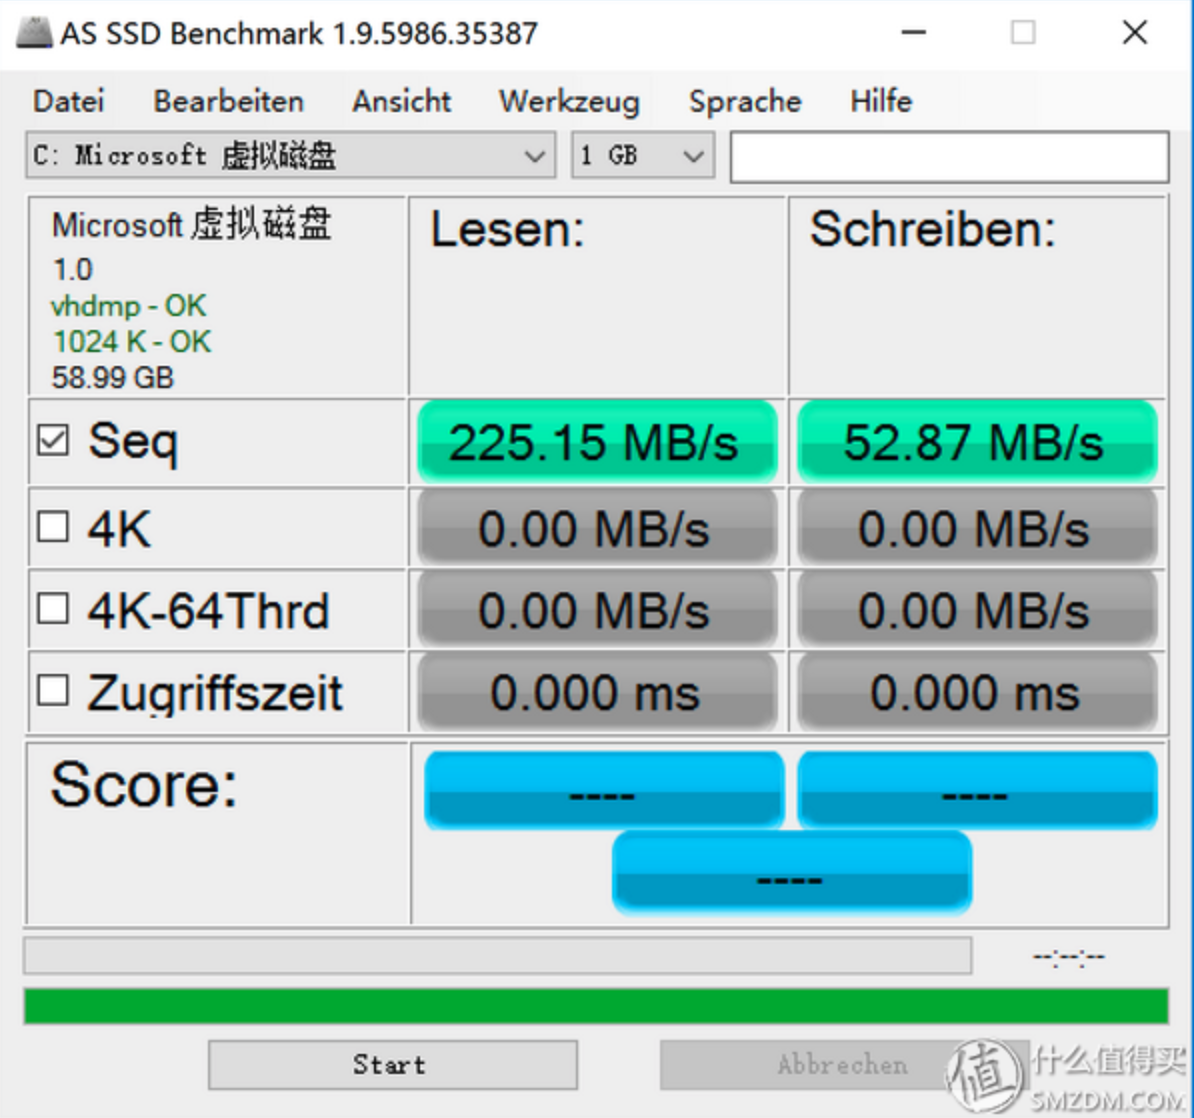This screenshot has width=1194, height=1118.
Task: Click the 4K write result field
Action: coord(977,529)
